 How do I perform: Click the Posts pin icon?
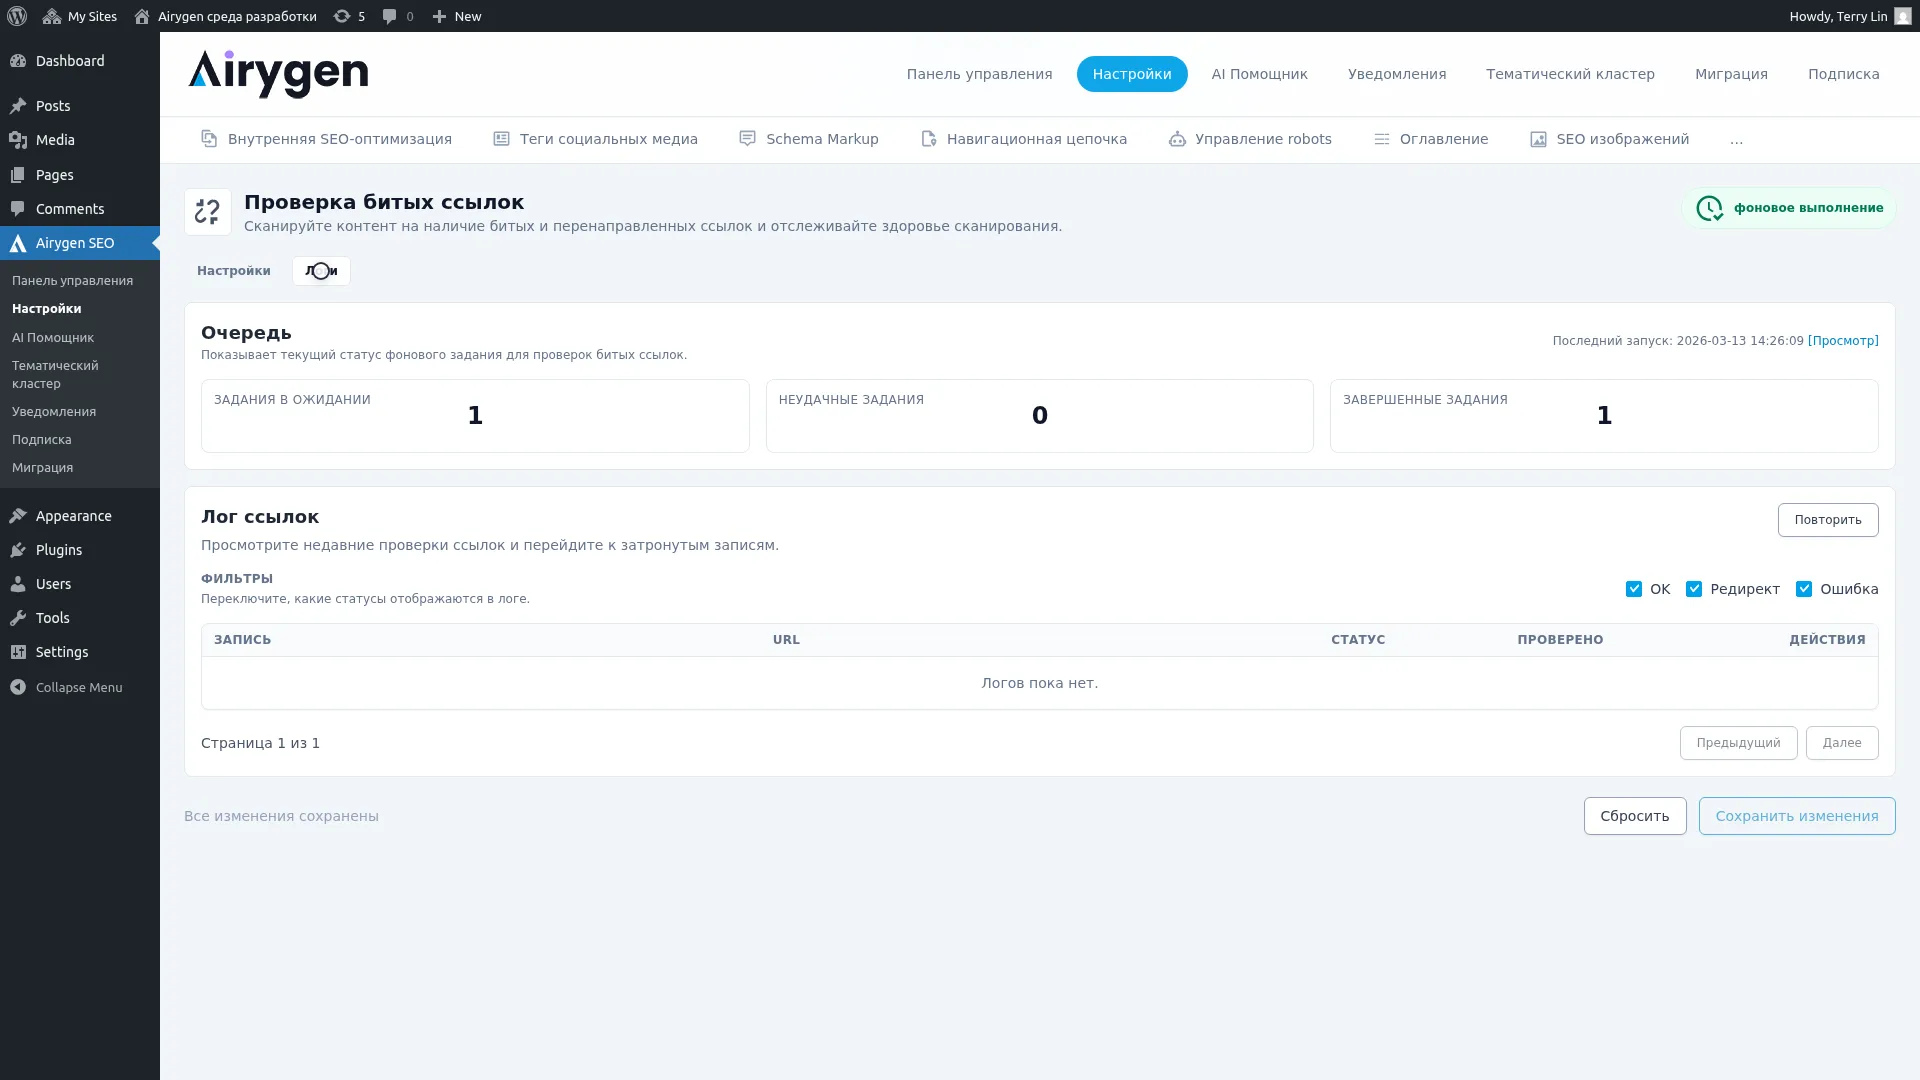[x=18, y=106]
